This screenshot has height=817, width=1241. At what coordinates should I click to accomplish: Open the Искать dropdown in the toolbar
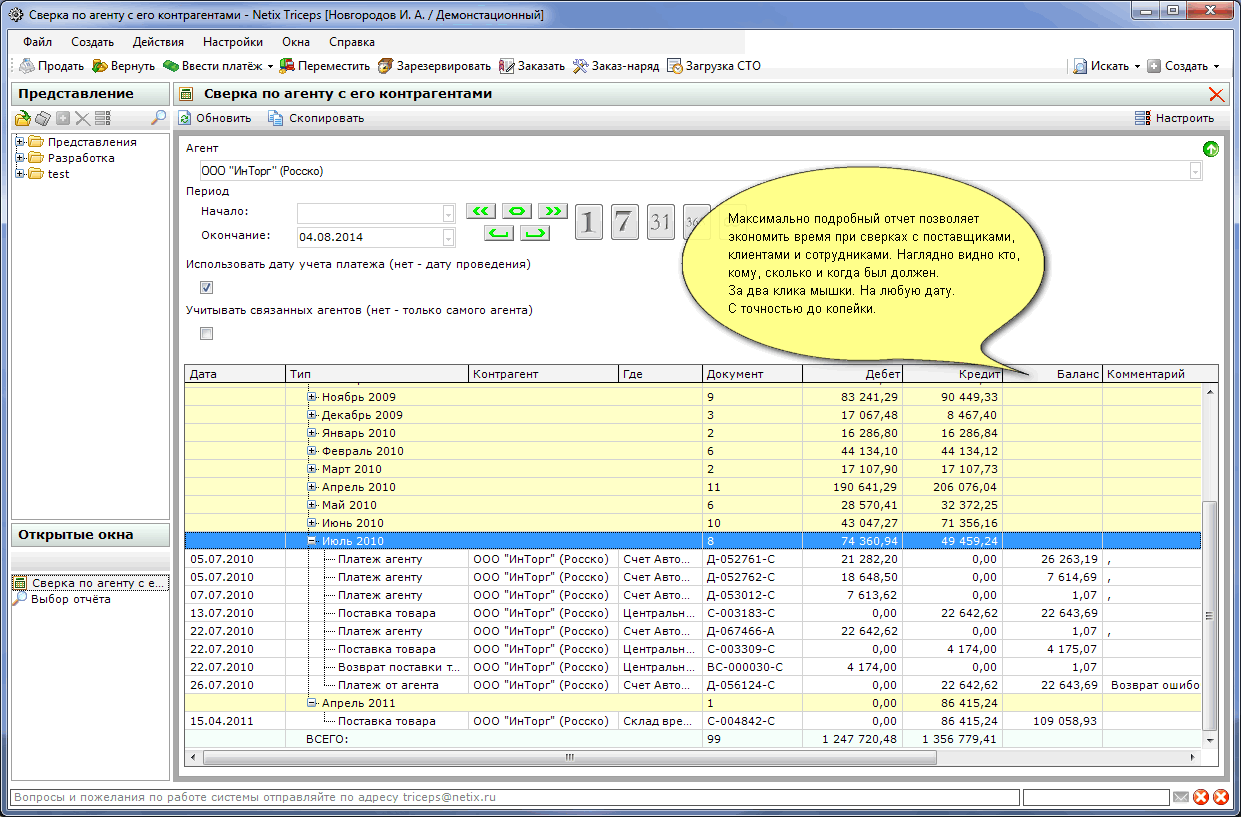point(1137,66)
